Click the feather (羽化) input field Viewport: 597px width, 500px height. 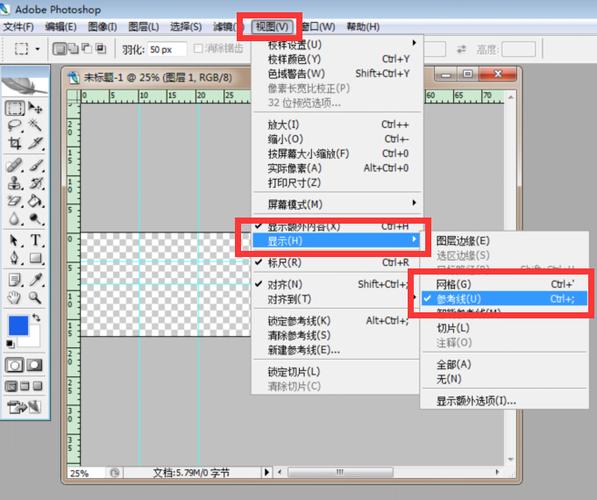tap(167, 50)
